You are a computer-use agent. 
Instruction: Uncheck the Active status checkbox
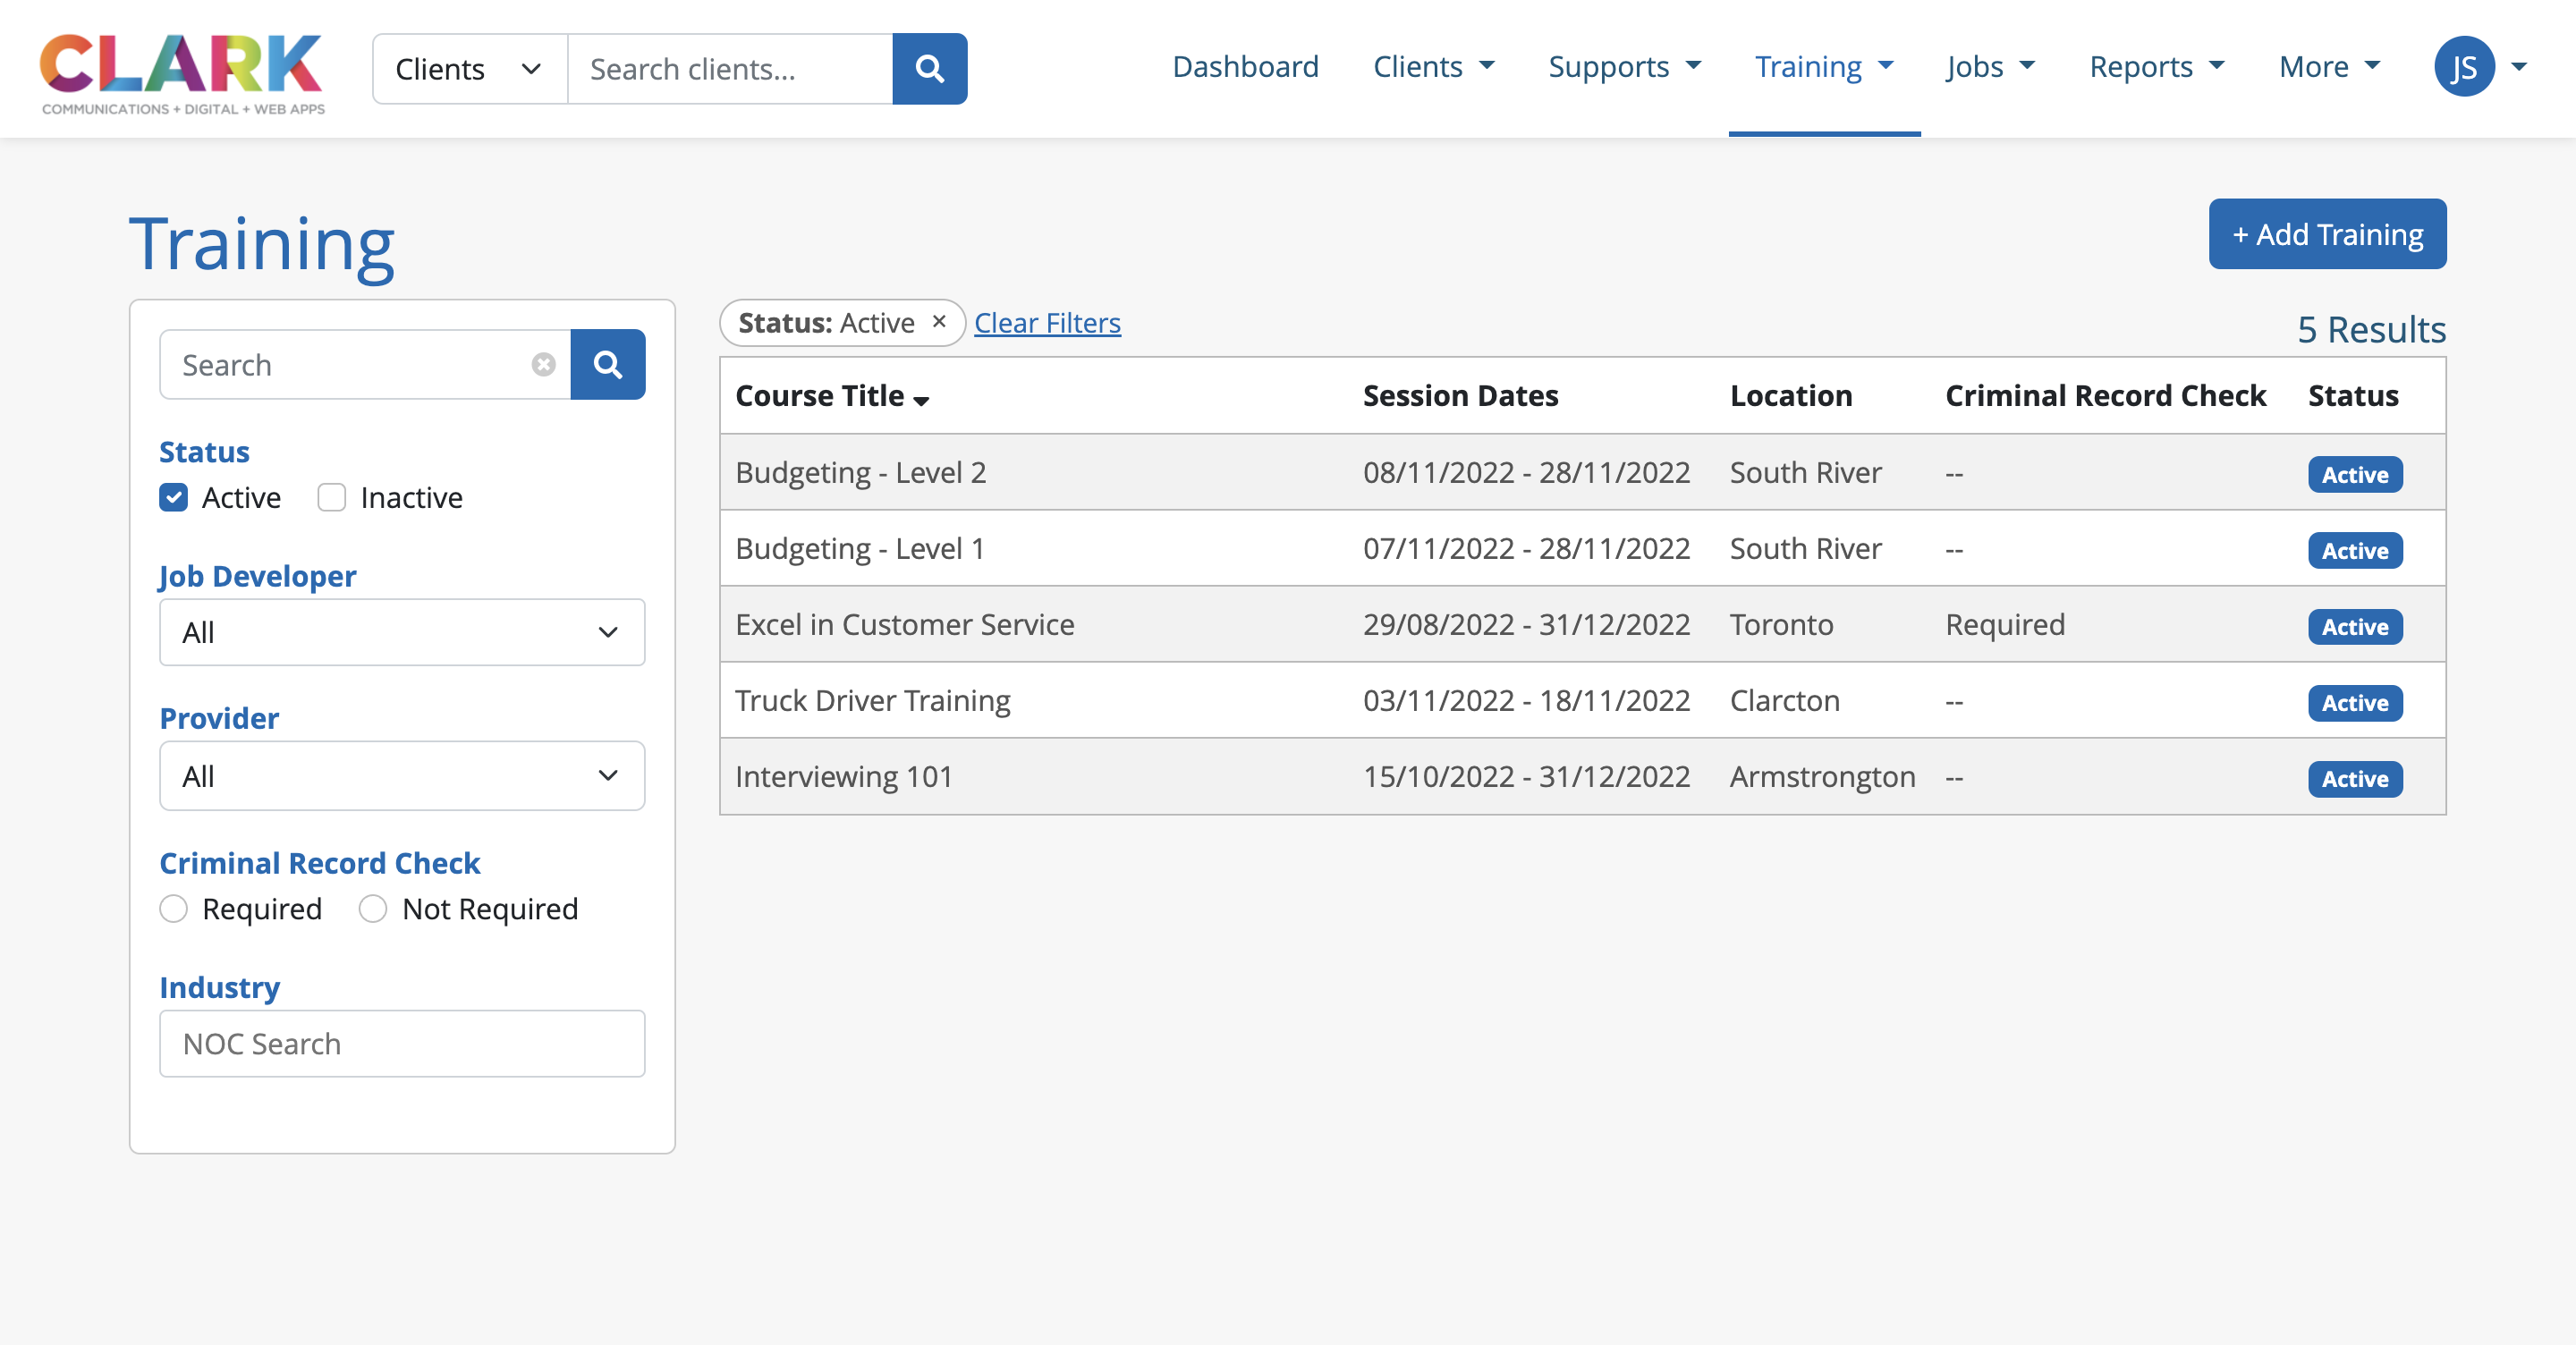point(174,498)
